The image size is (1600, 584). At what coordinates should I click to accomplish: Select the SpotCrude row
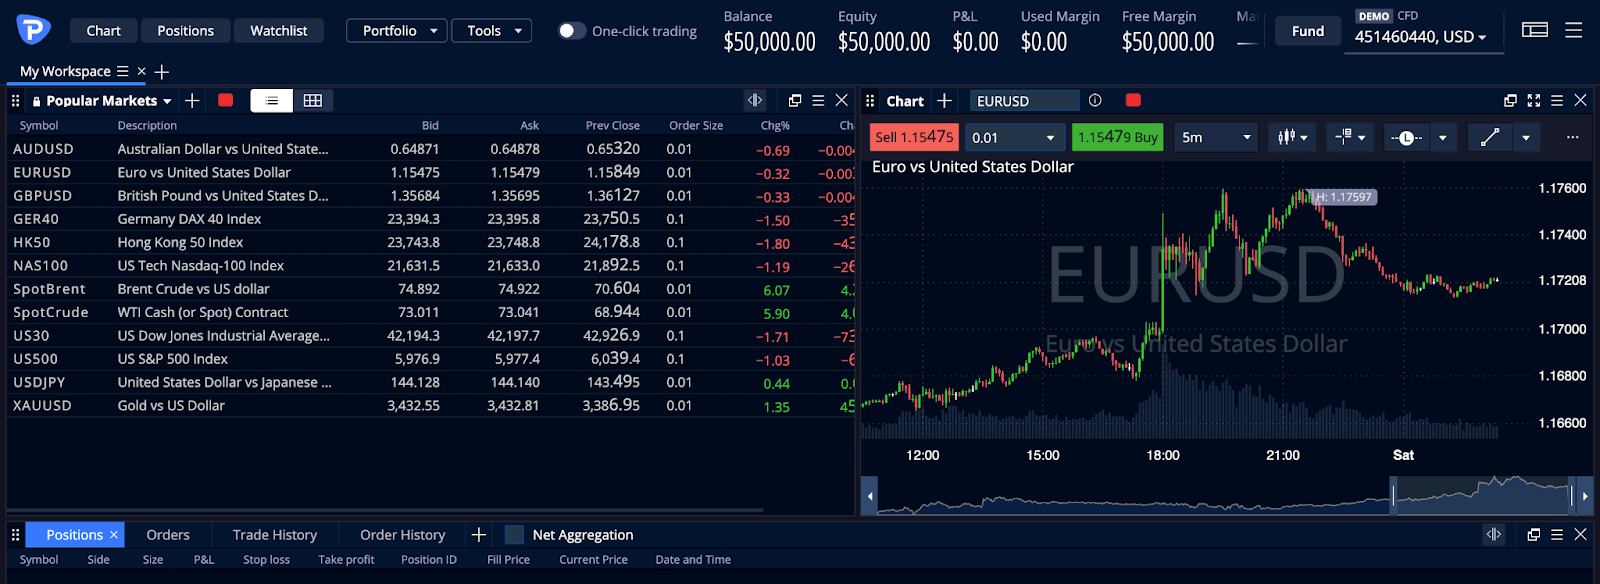click(x=431, y=312)
